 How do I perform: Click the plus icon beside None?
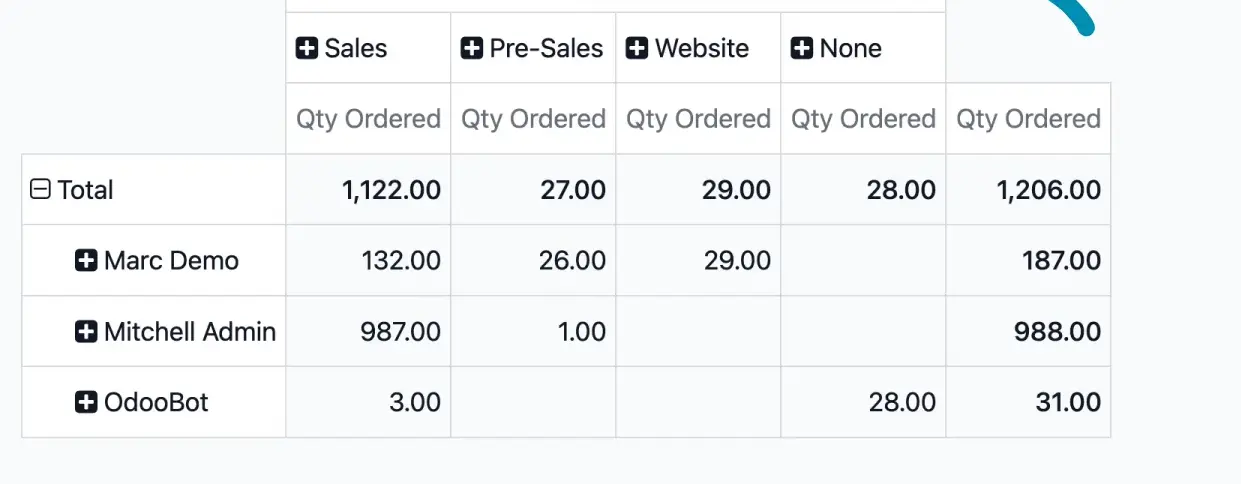tap(801, 48)
